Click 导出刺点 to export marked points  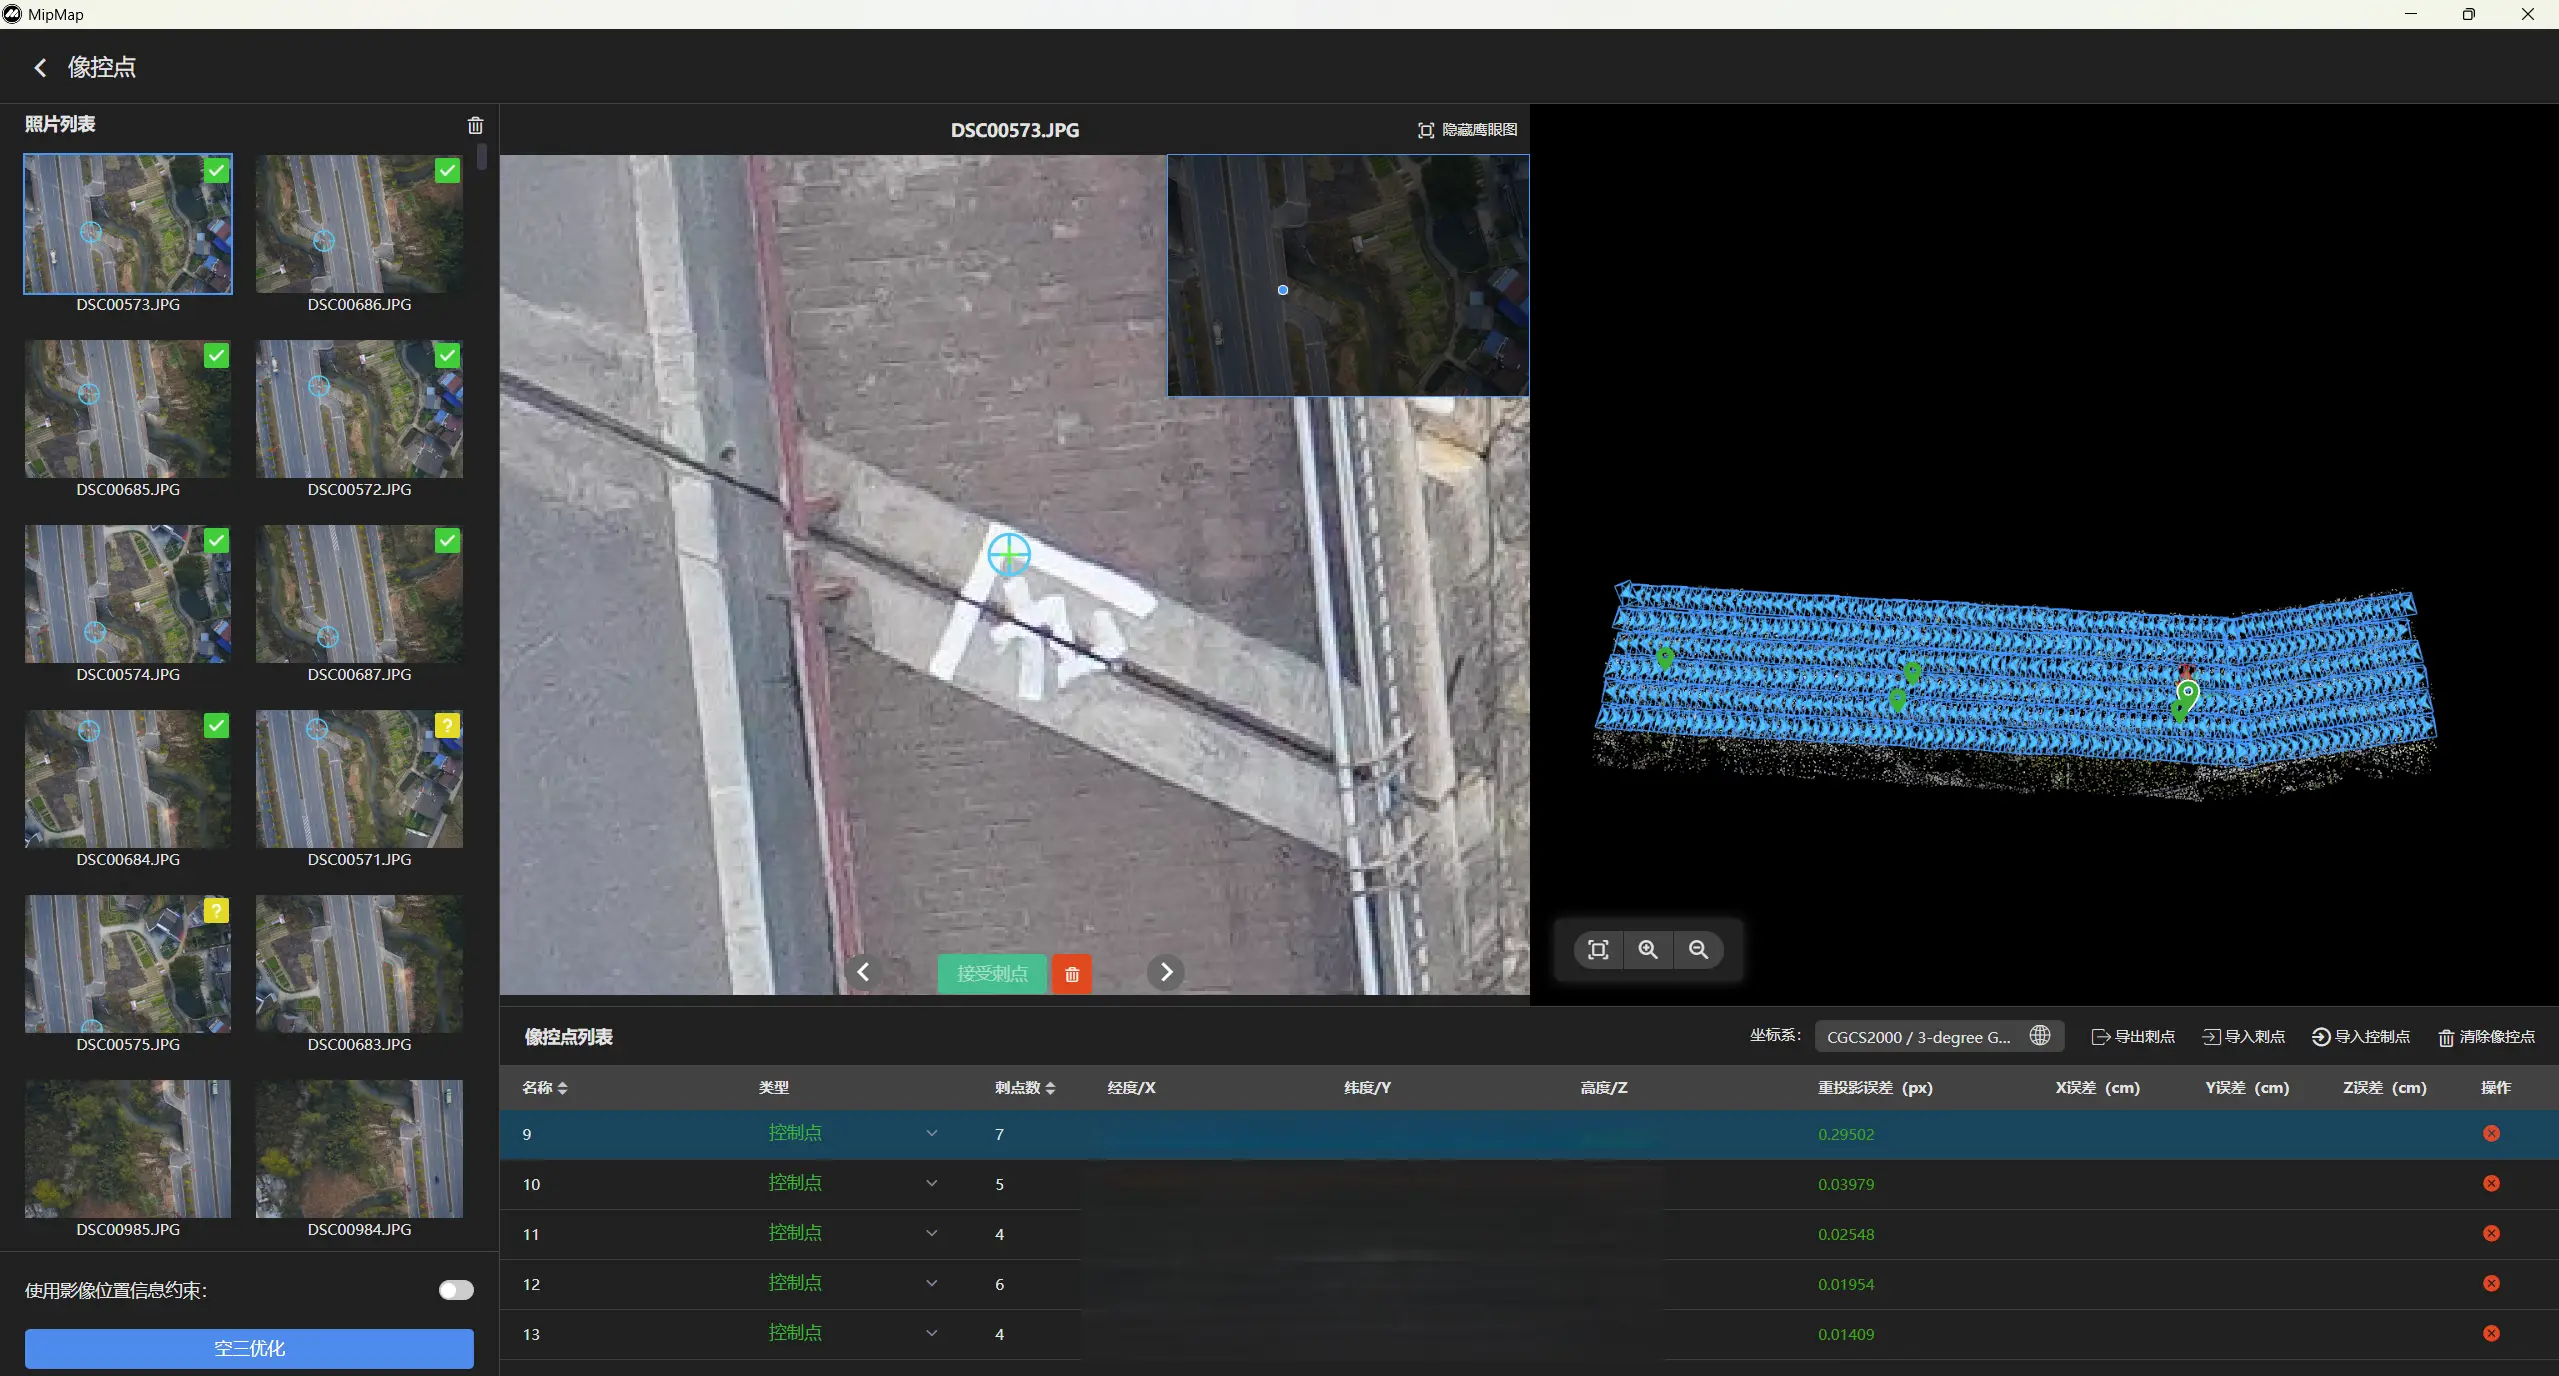[2133, 1037]
